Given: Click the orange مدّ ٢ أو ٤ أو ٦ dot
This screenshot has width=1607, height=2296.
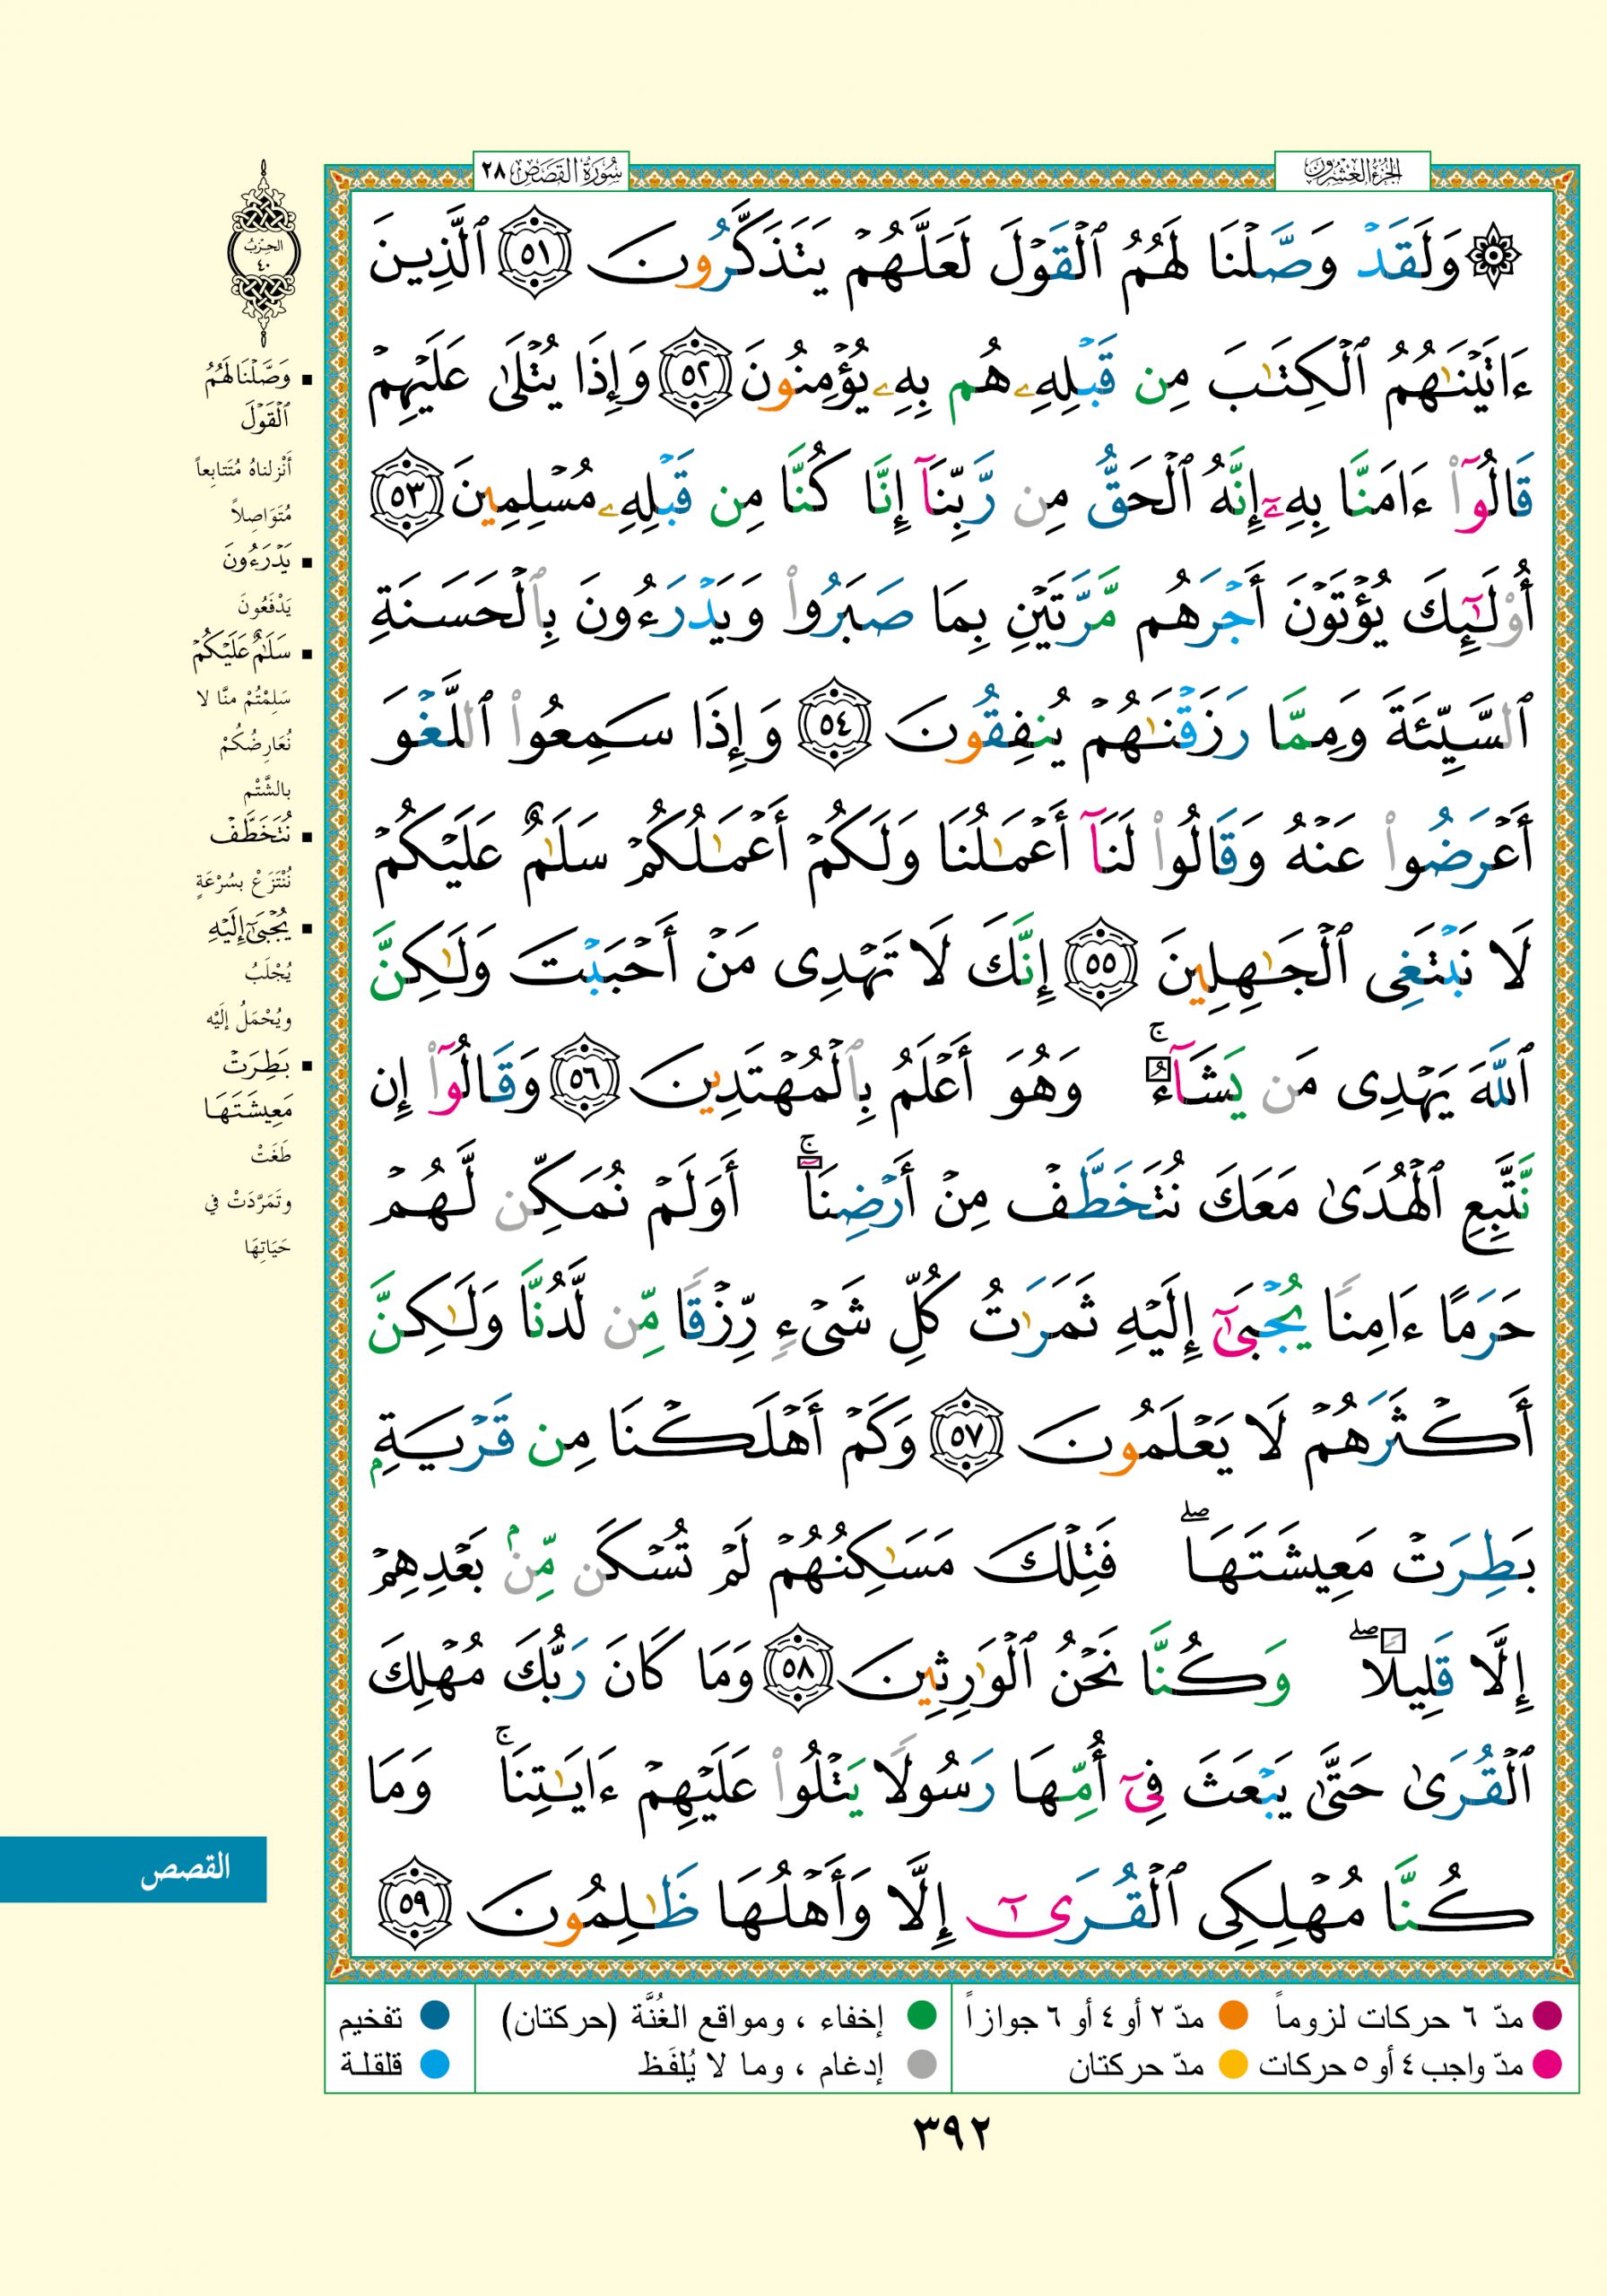Looking at the screenshot, I should click(1233, 2017).
